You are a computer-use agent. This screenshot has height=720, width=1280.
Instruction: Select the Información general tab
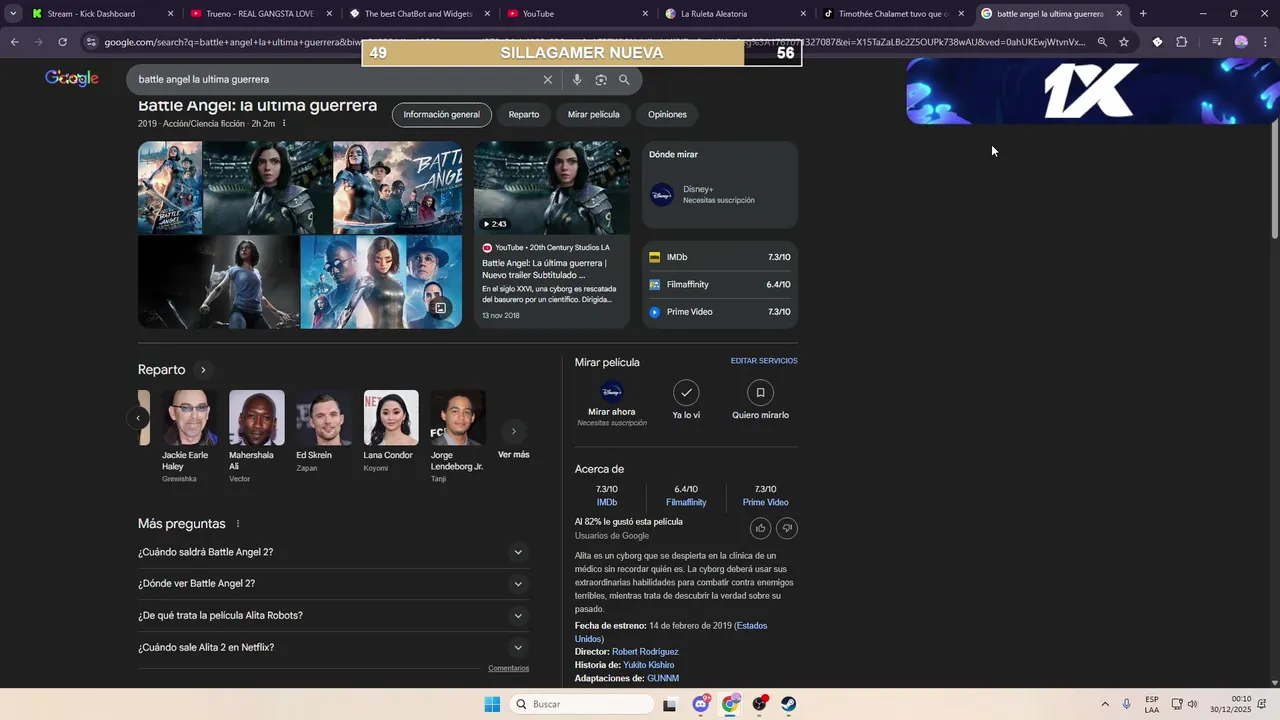(442, 115)
